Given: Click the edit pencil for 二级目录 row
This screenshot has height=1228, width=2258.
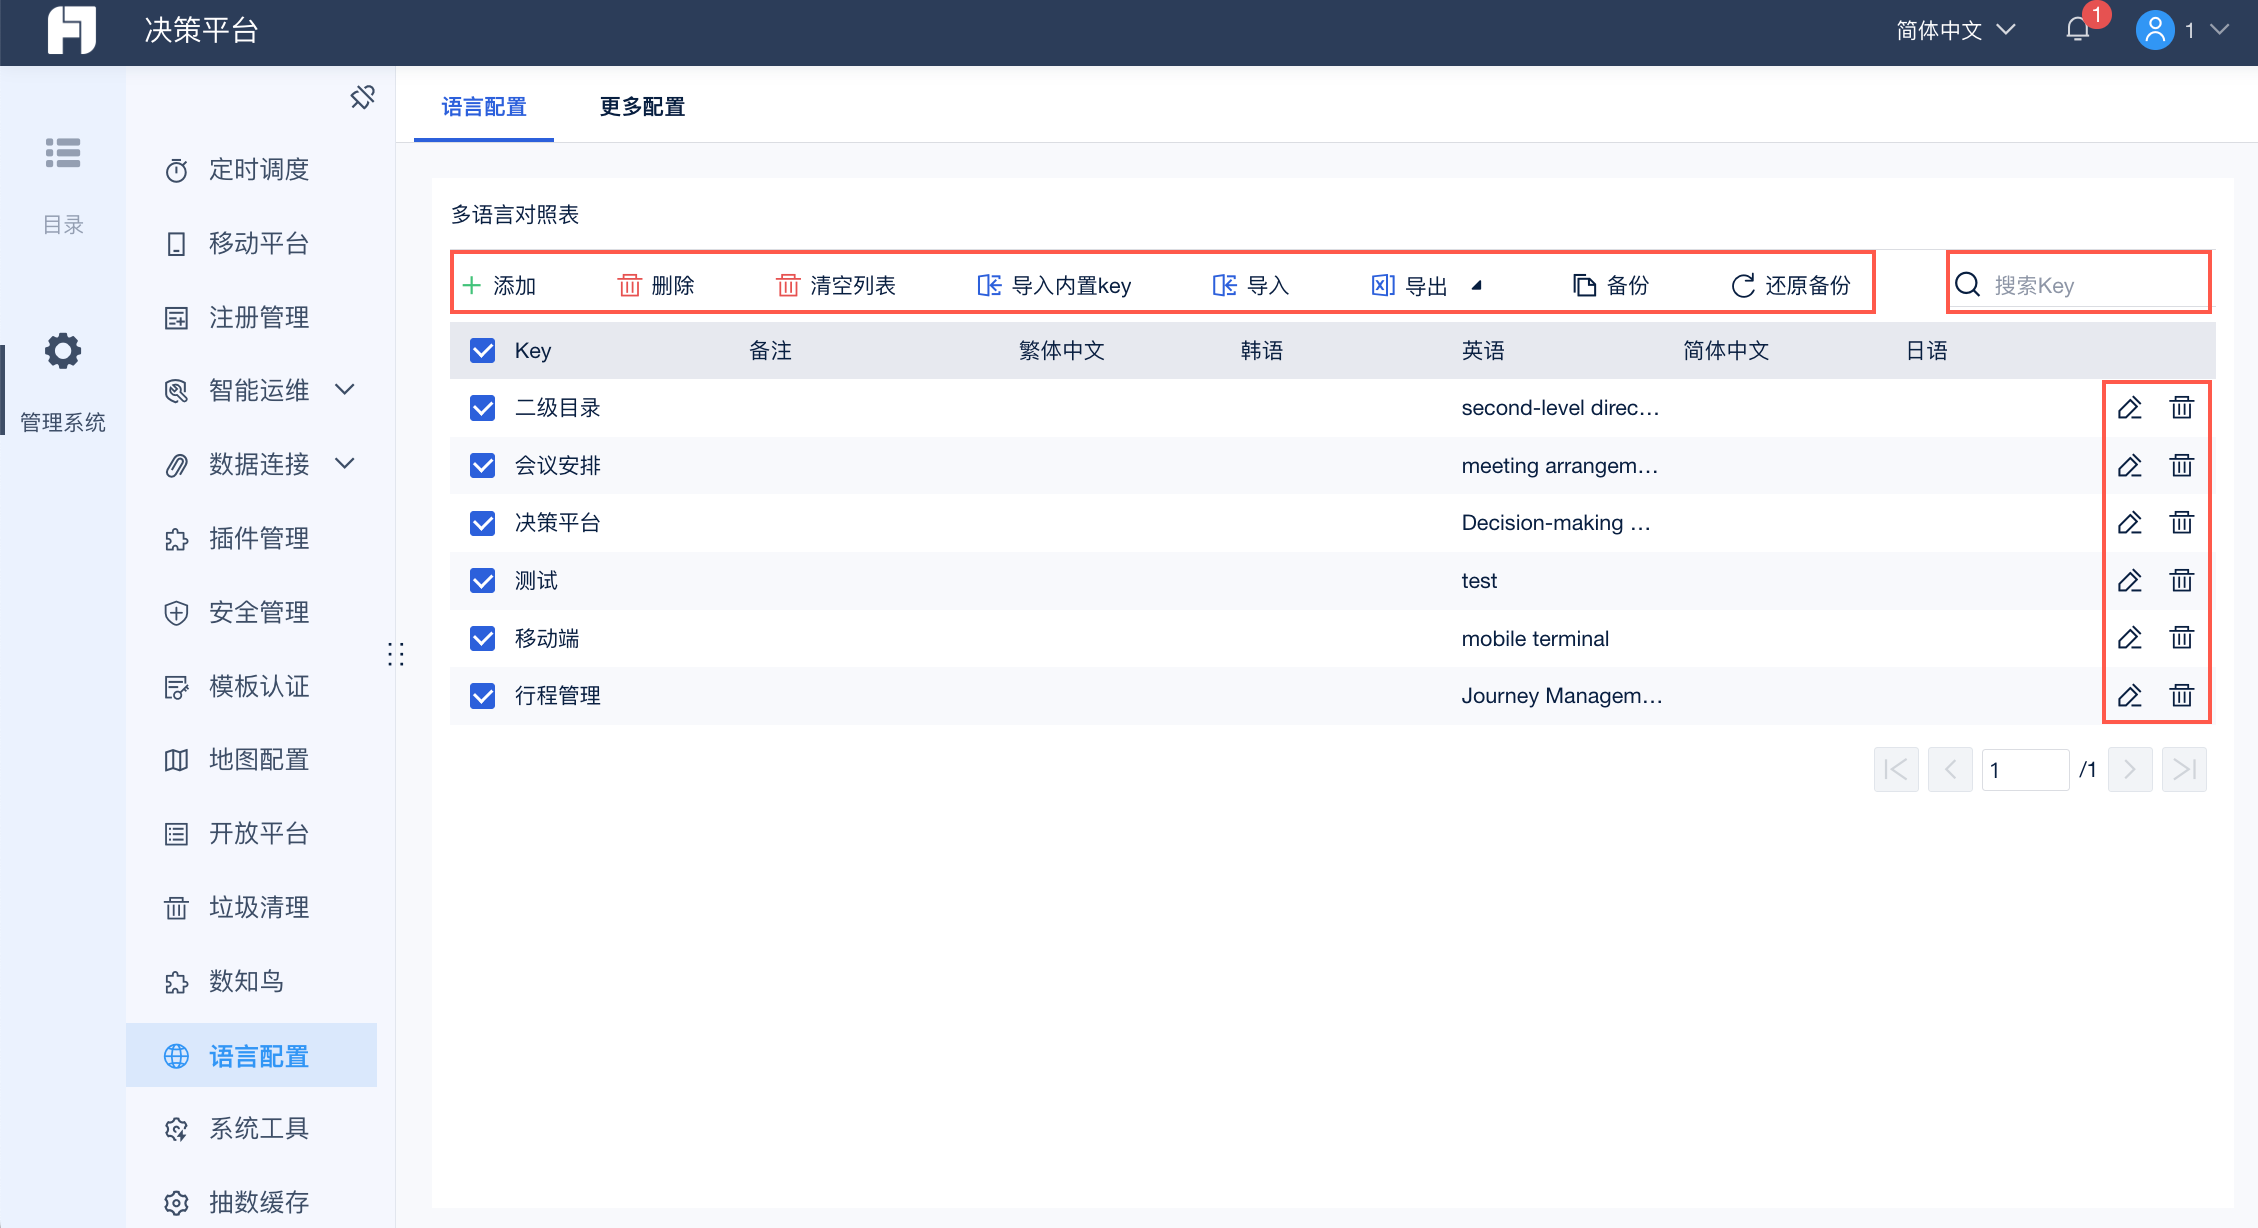Looking at the screenshot, I should (x=2129, y=408).
